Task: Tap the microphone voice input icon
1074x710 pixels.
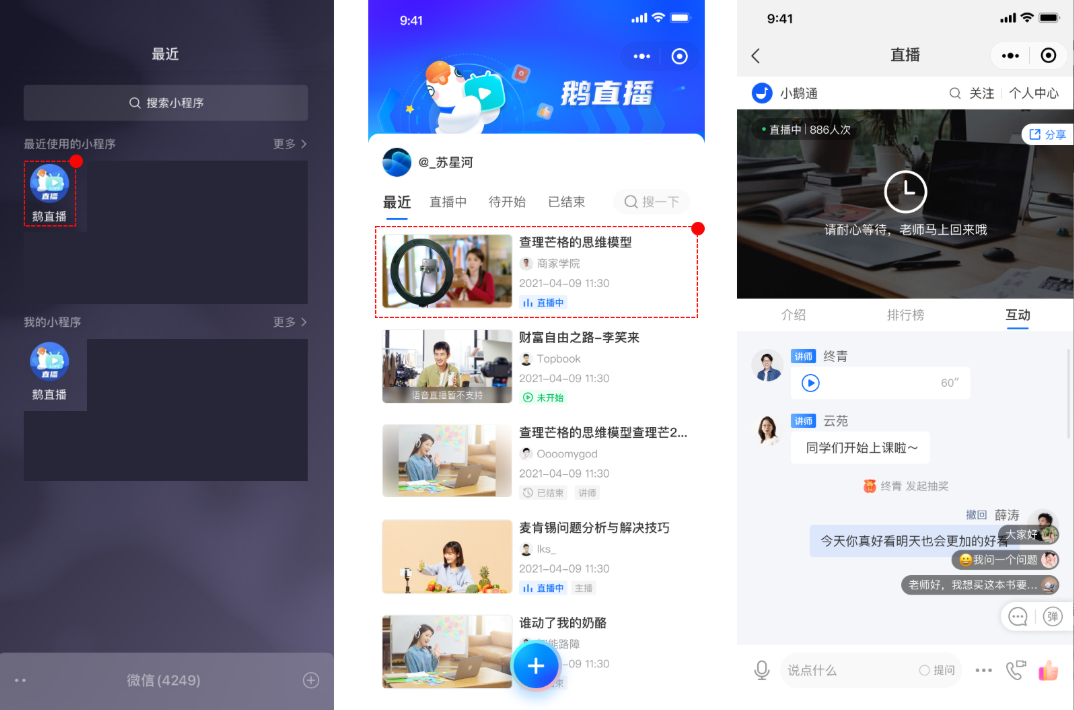Action: tap(762, 670)
